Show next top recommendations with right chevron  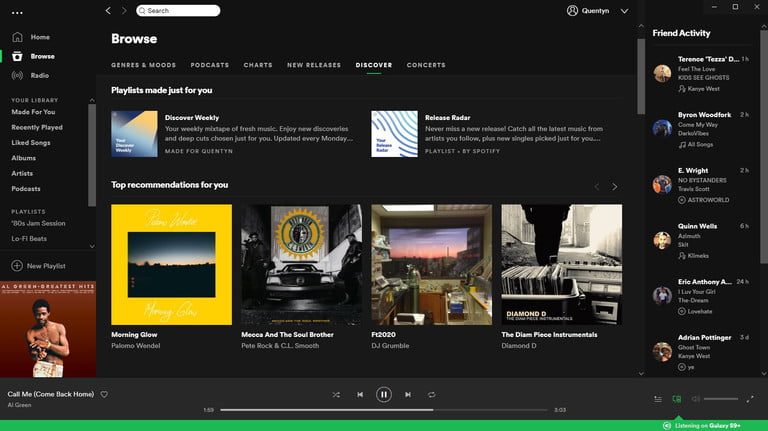point(614,186)
